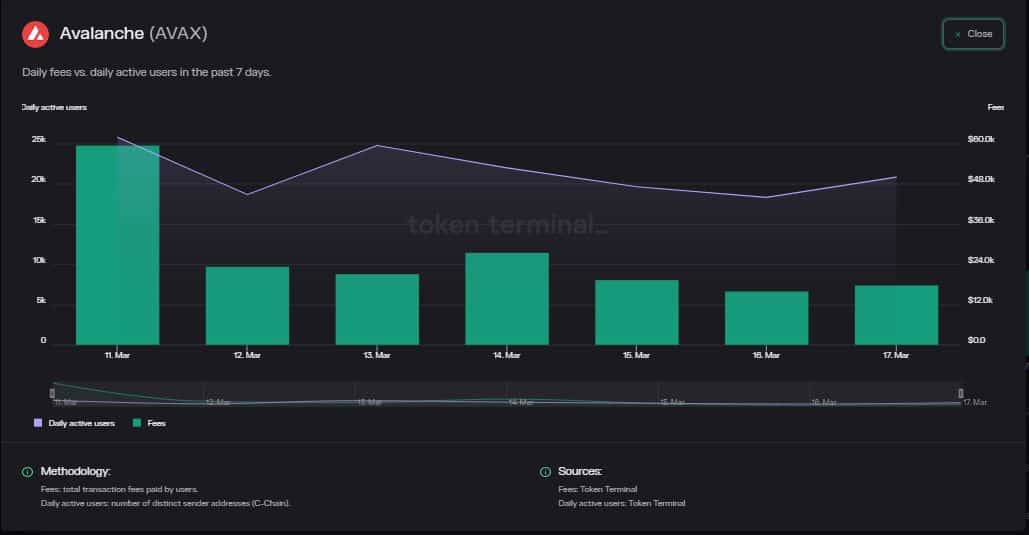Click the 10k users axis value
1029x535 pixels.
(39, 260)
